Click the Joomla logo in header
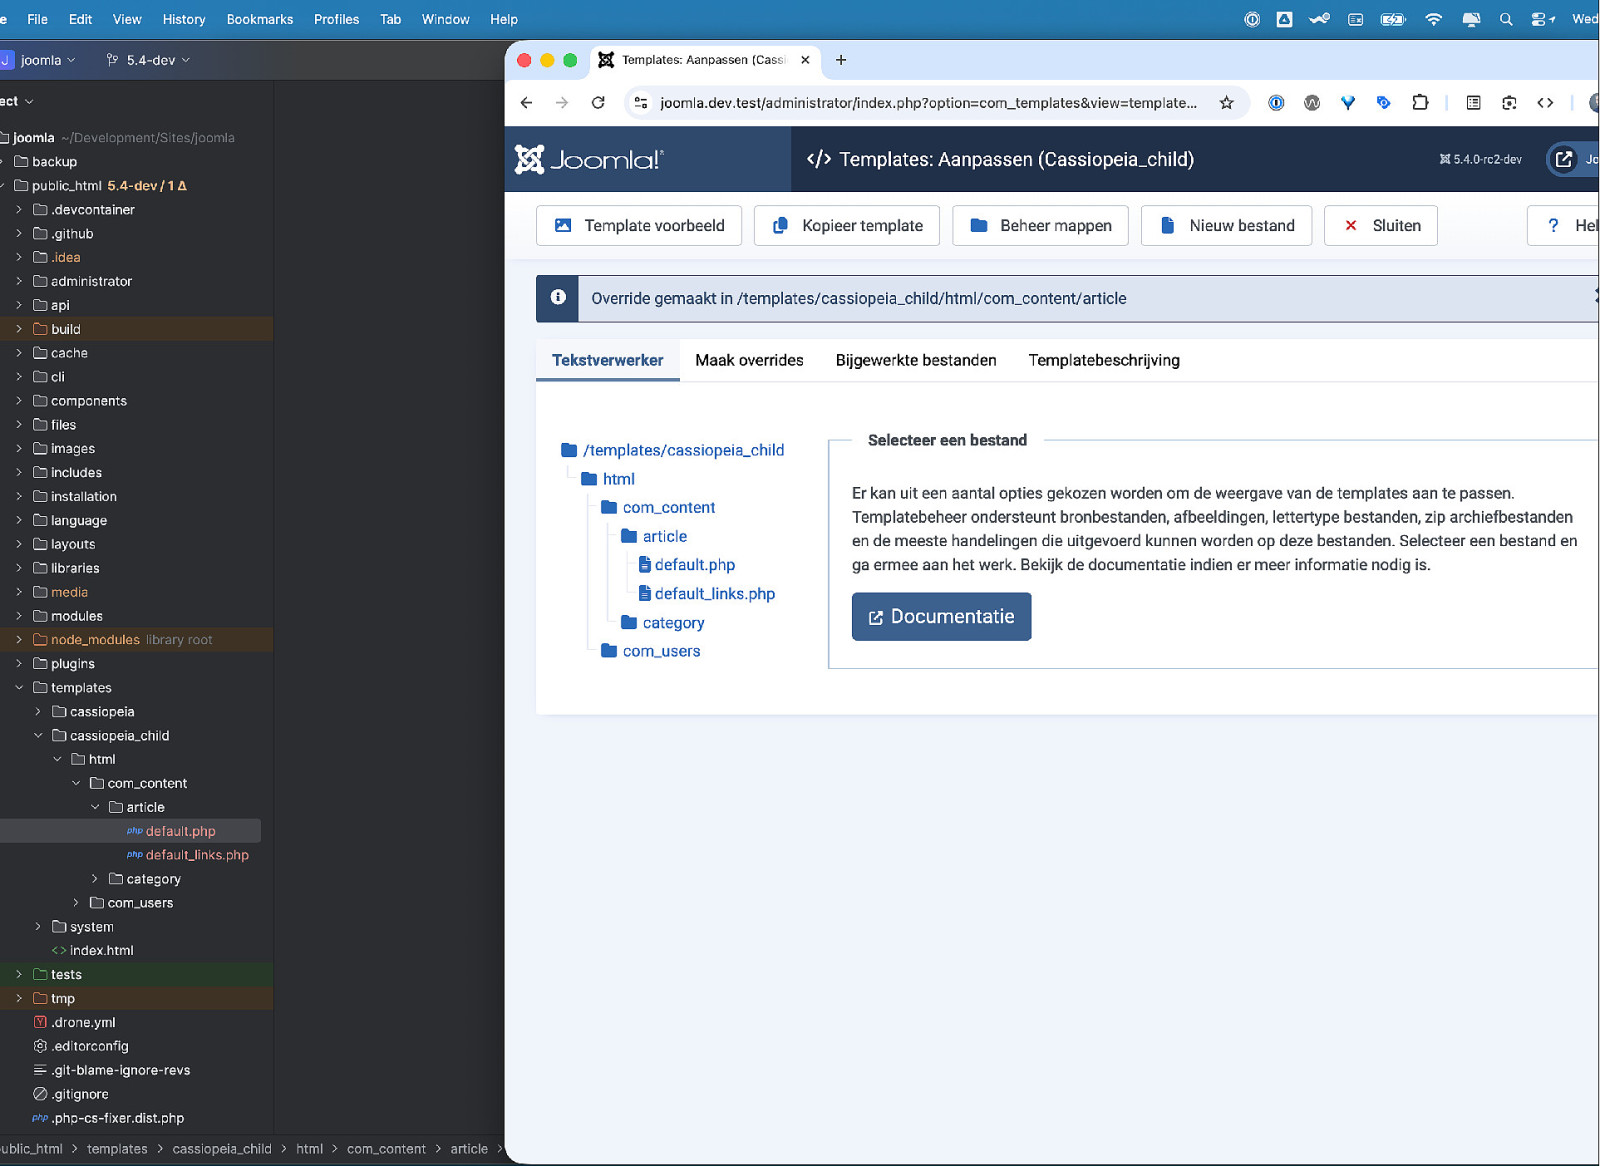The height and width of the screenshot is (1166, 1600). [x=588, y=160]
